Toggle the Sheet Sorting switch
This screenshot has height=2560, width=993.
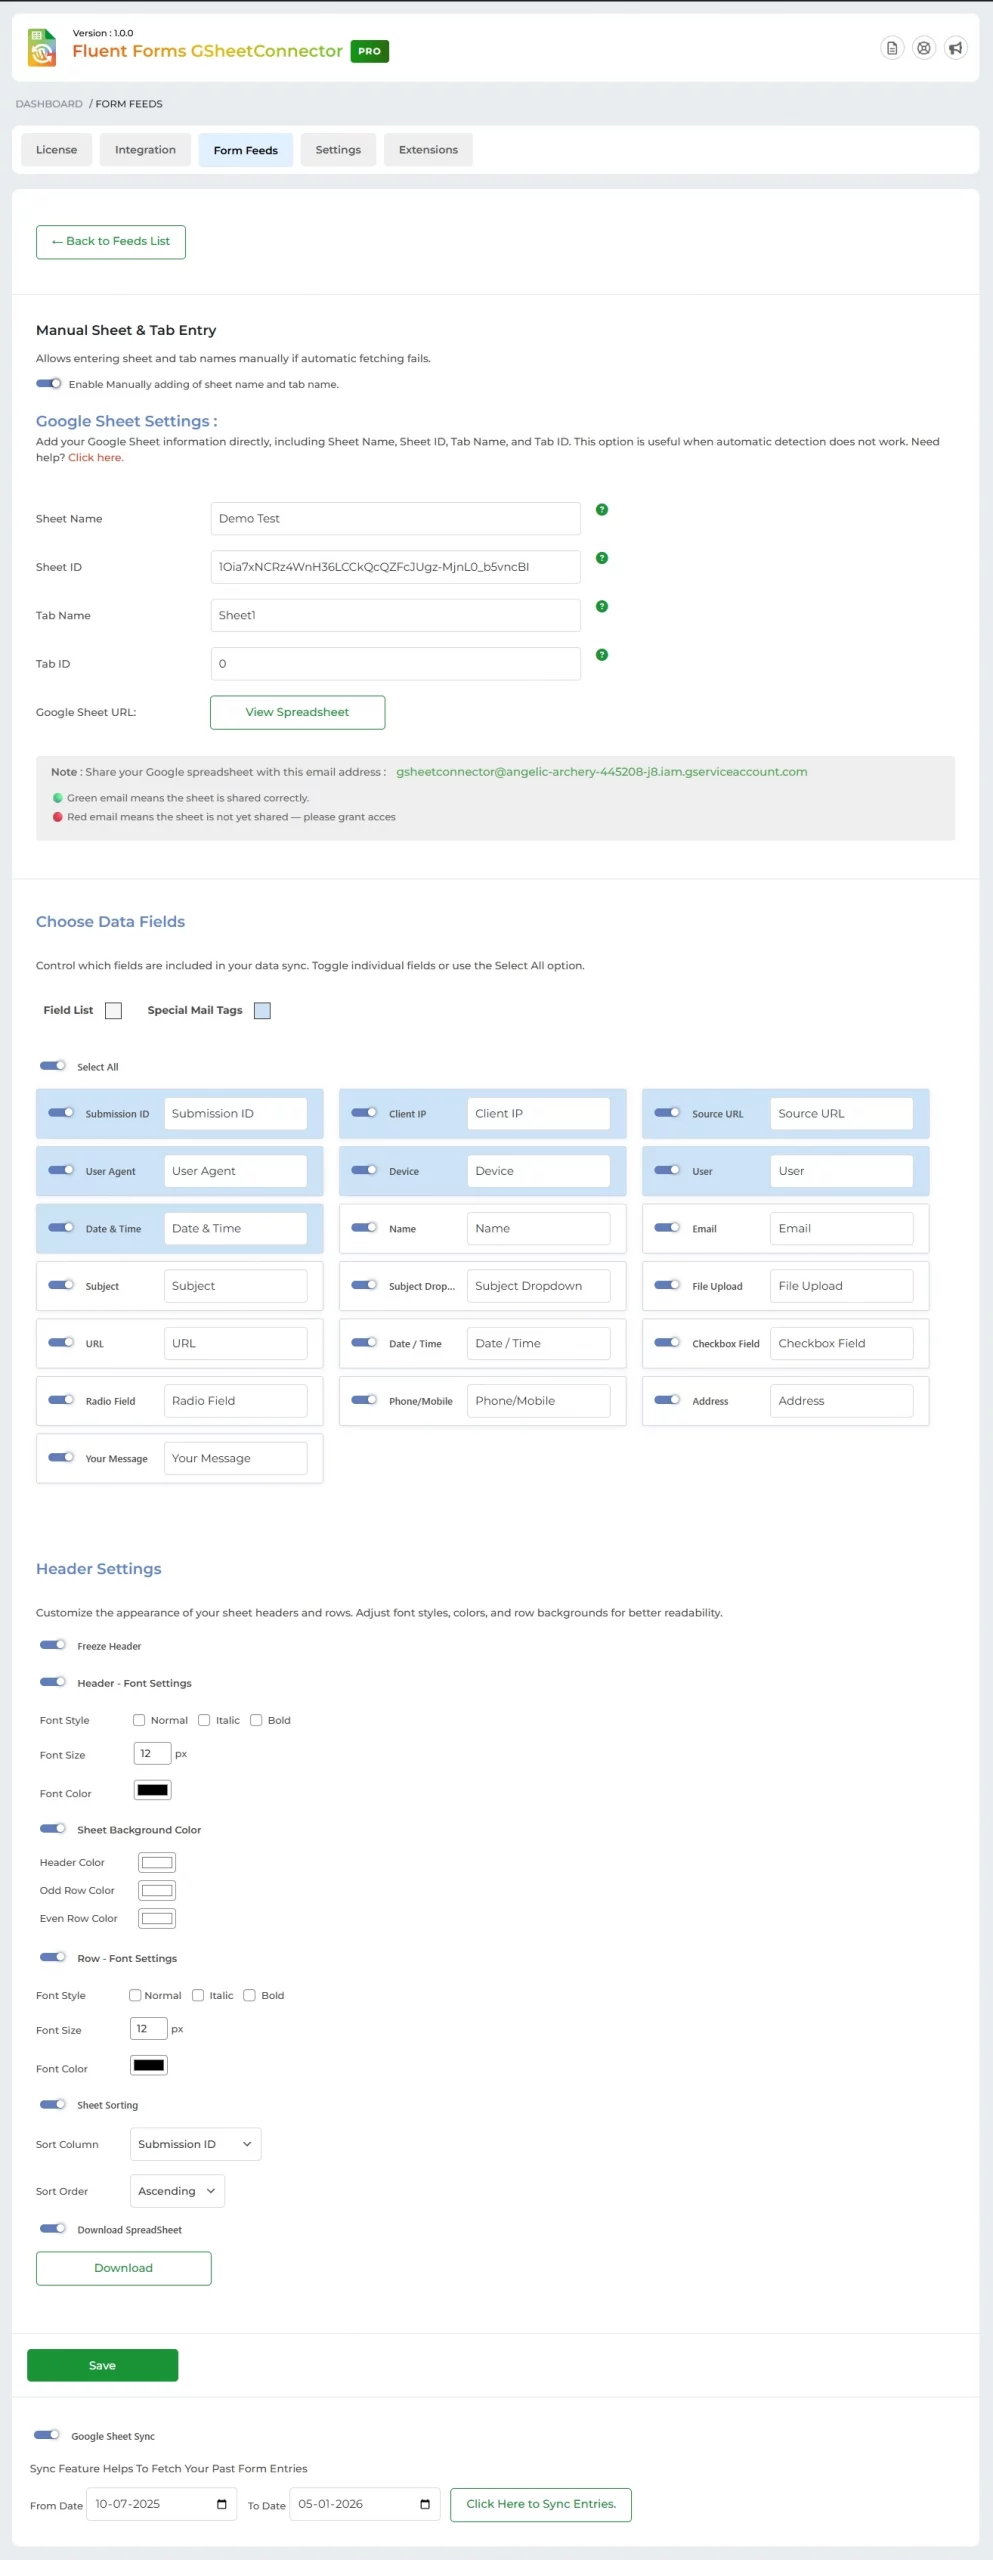tap(53, 2104)
